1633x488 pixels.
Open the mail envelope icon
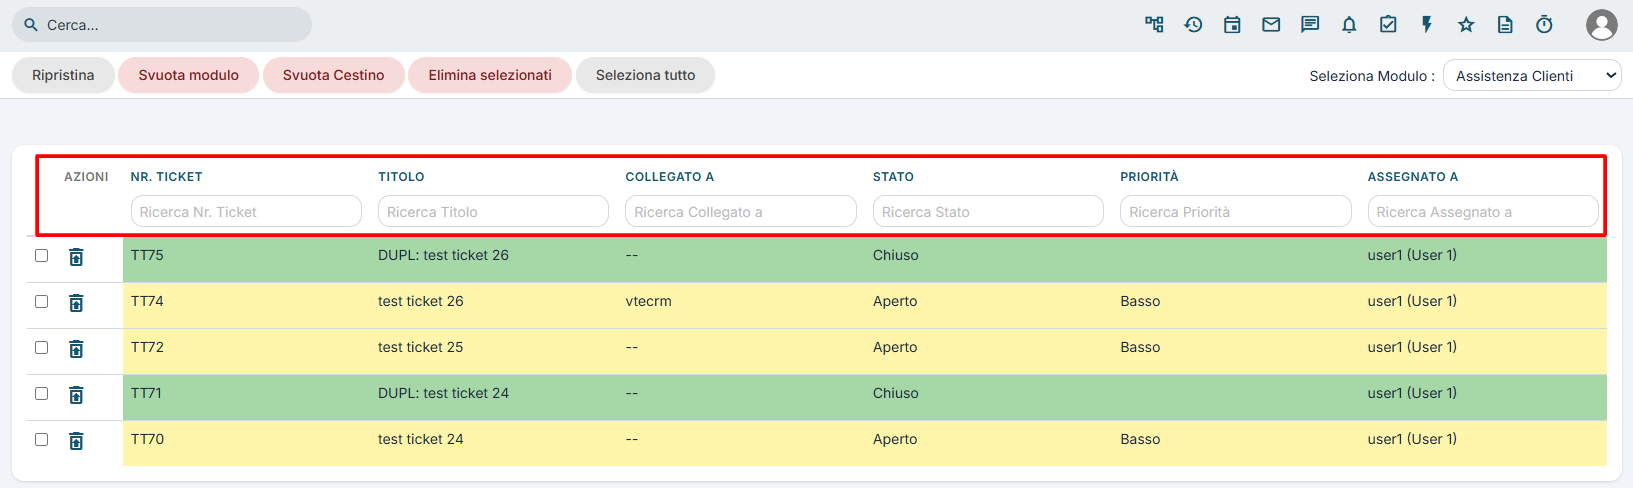tap(1271, 25)
